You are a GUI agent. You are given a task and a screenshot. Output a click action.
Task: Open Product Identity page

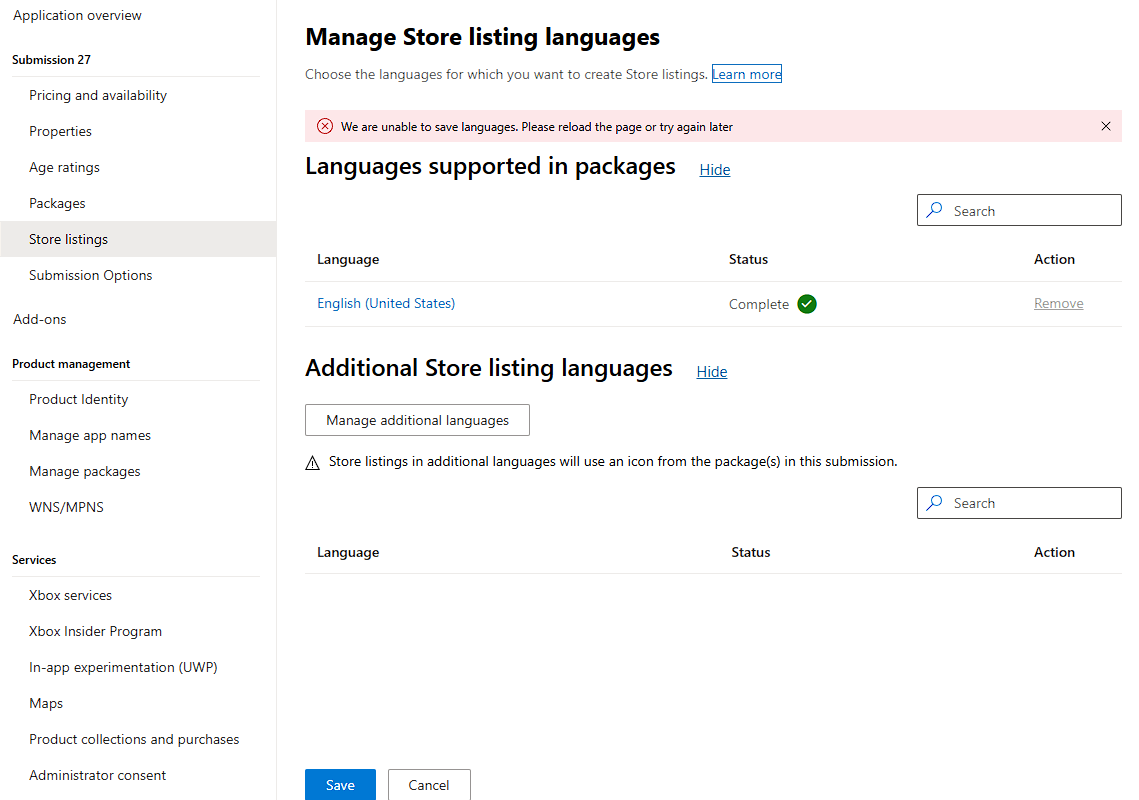(78, 399)
